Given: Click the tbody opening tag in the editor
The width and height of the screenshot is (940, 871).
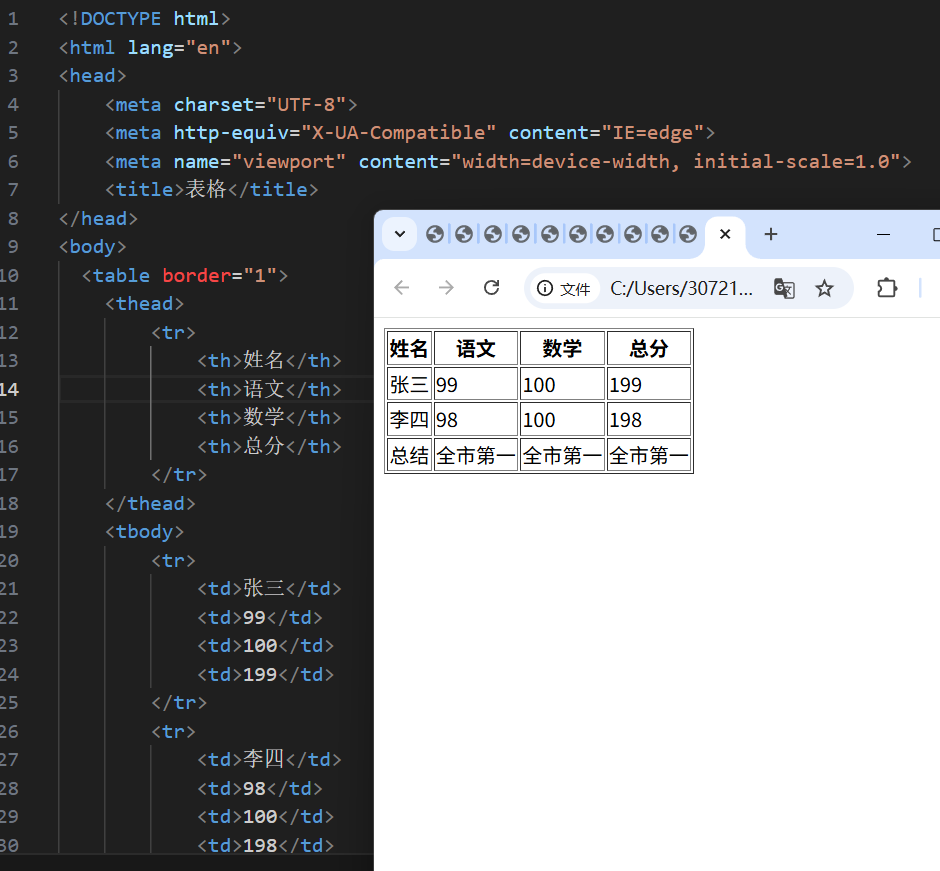Looking at the screenshot, I should (144, 532).
